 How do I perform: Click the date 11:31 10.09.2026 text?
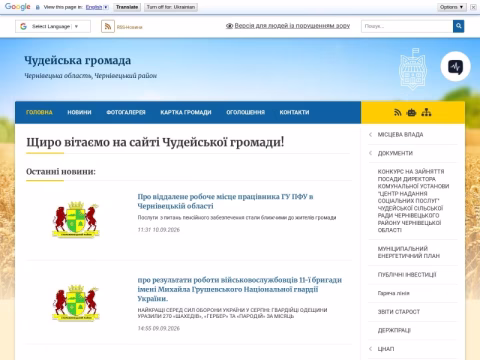[159, 230]
